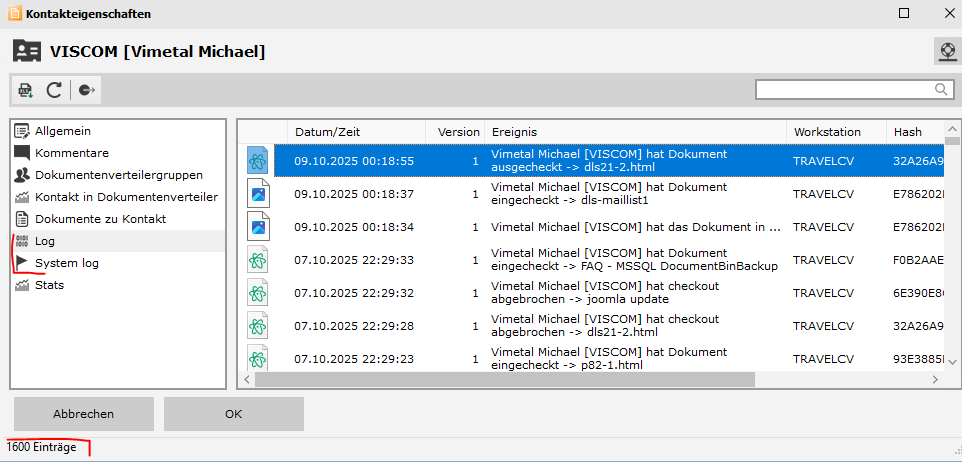The height and width of the screenshot is (462, 962).
Task: Switch to the System log section
Action: pos(66,263)
